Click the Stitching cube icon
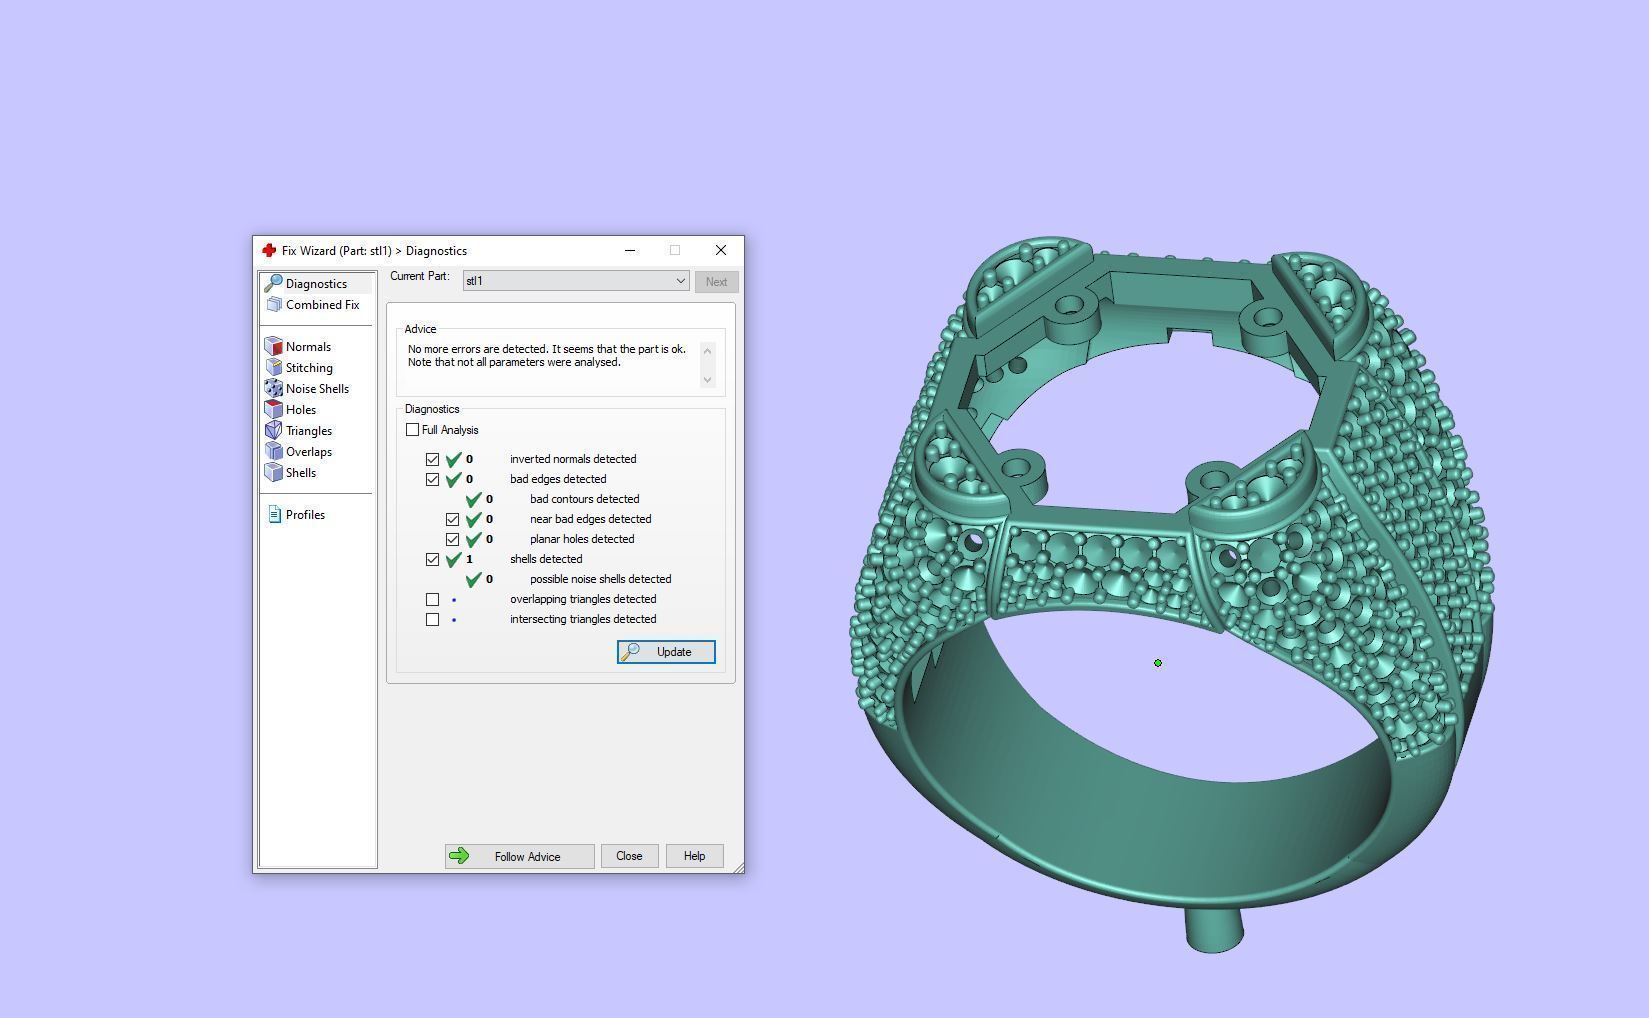This screenshot has width=1649, height=1018. (x=274, y=368)
